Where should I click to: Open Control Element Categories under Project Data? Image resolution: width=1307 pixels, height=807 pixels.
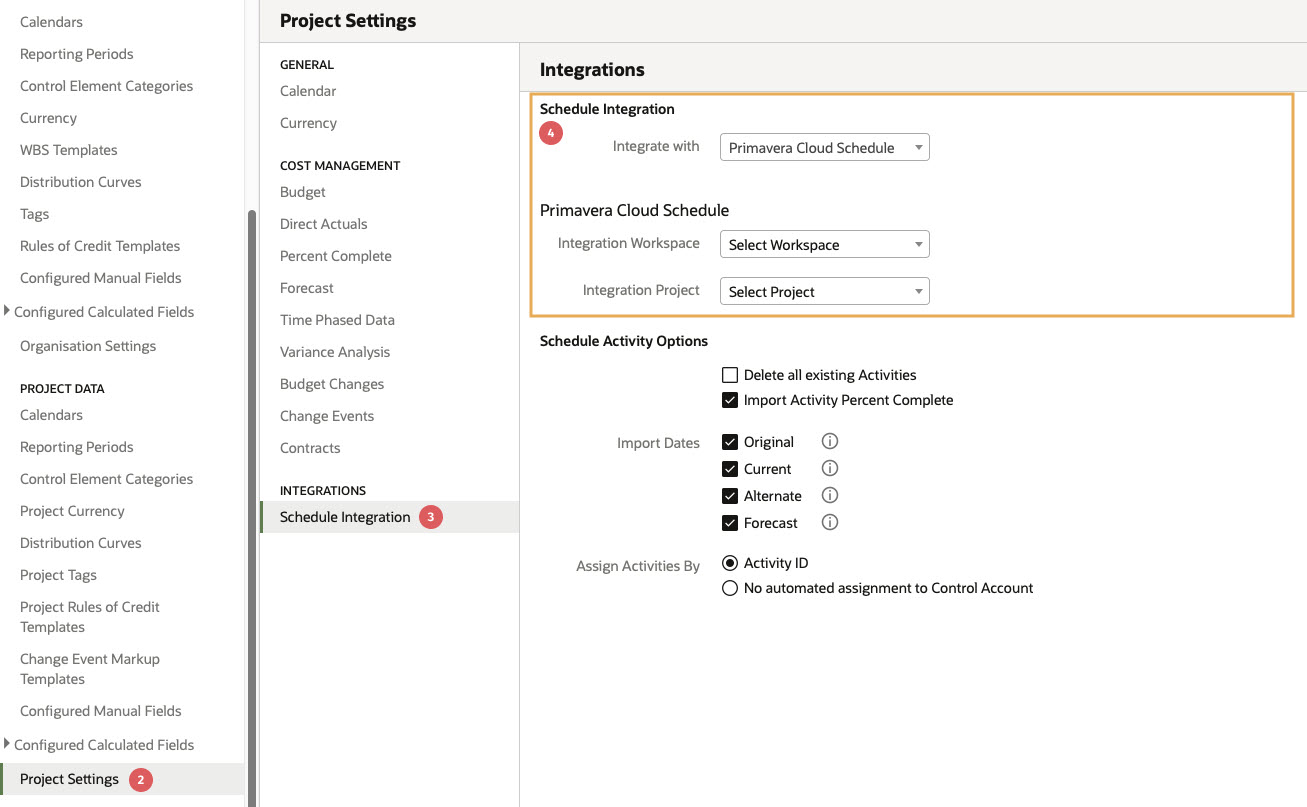coord(106,479)
